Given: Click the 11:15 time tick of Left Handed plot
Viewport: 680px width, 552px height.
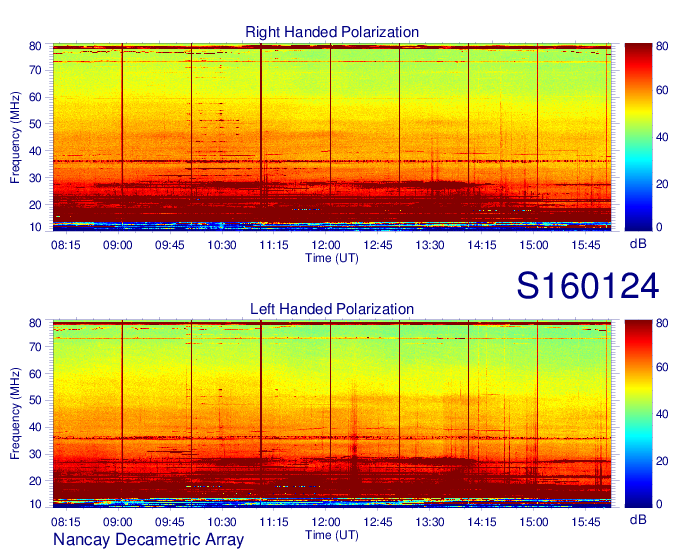Looking at the screenshot, I should tap(274, 522).
